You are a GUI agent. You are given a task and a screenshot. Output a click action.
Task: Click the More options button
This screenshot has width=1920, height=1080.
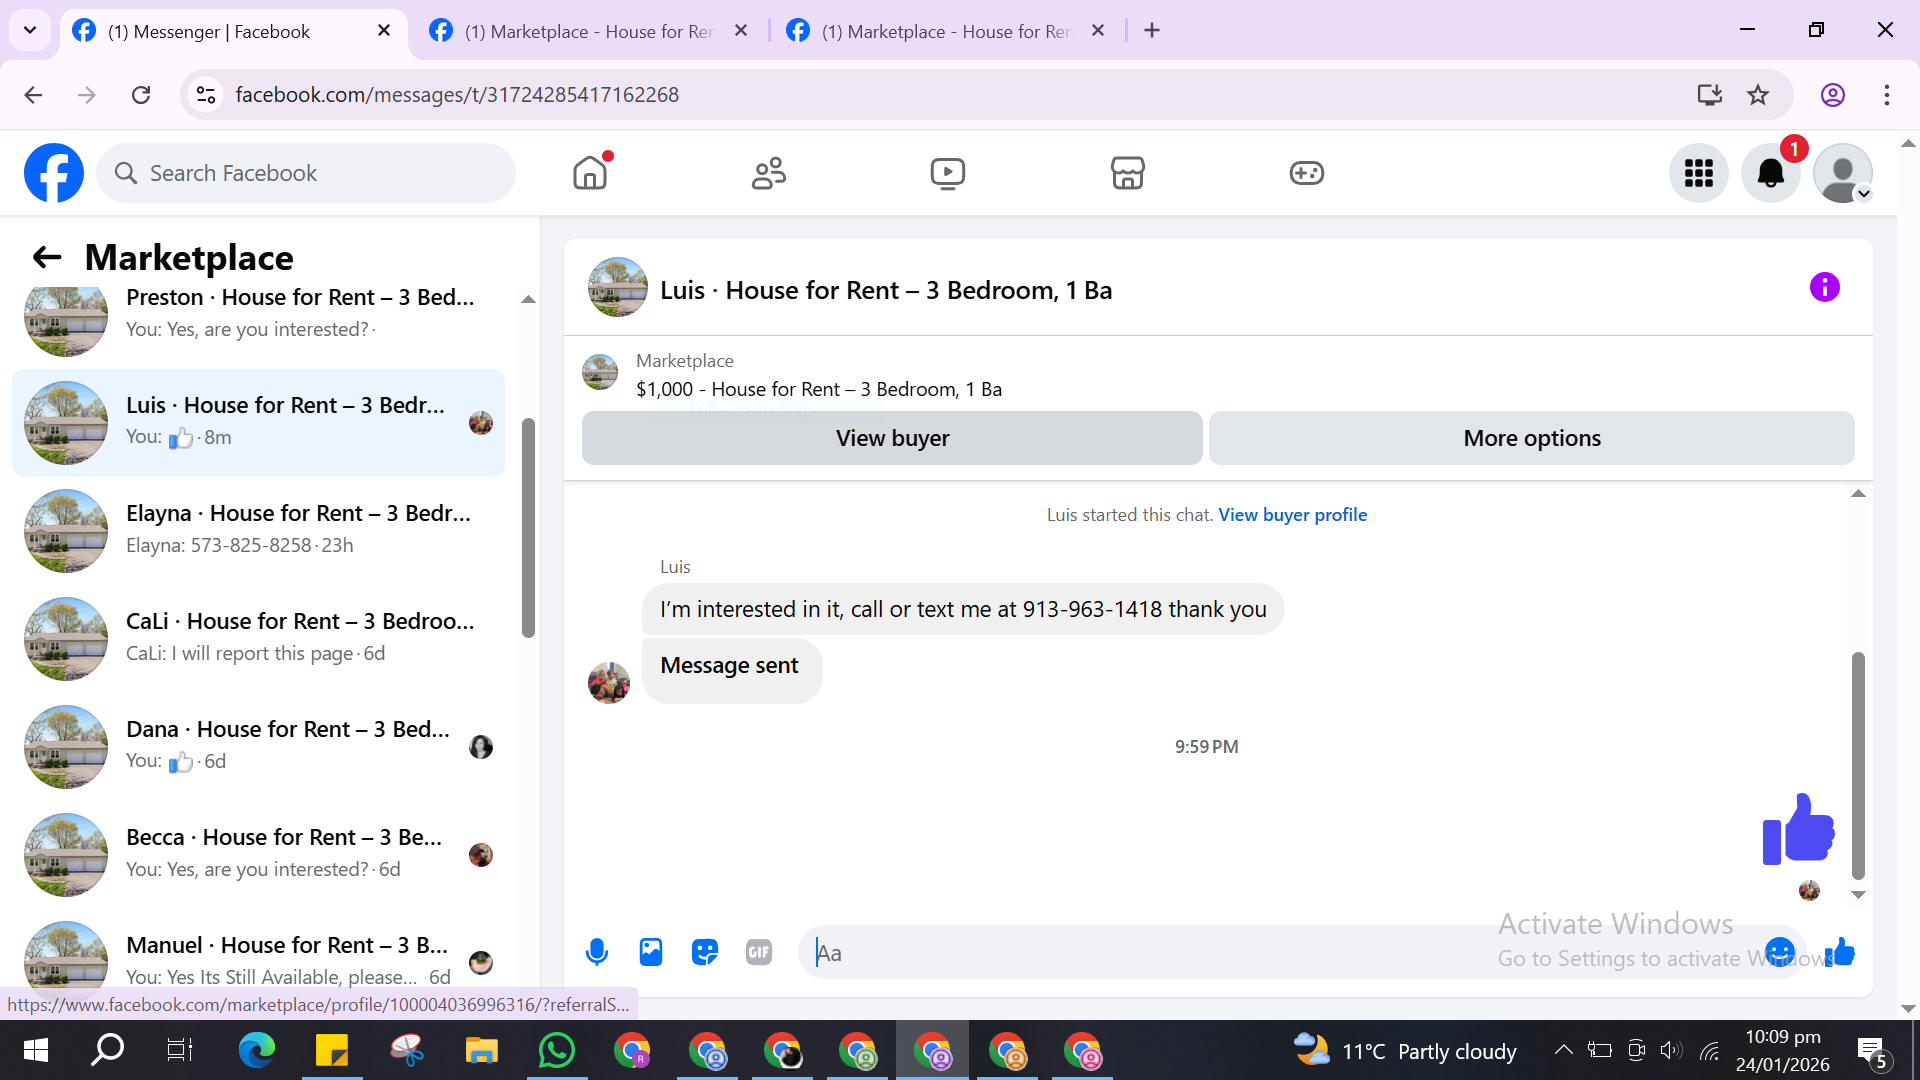[1531, 438]
